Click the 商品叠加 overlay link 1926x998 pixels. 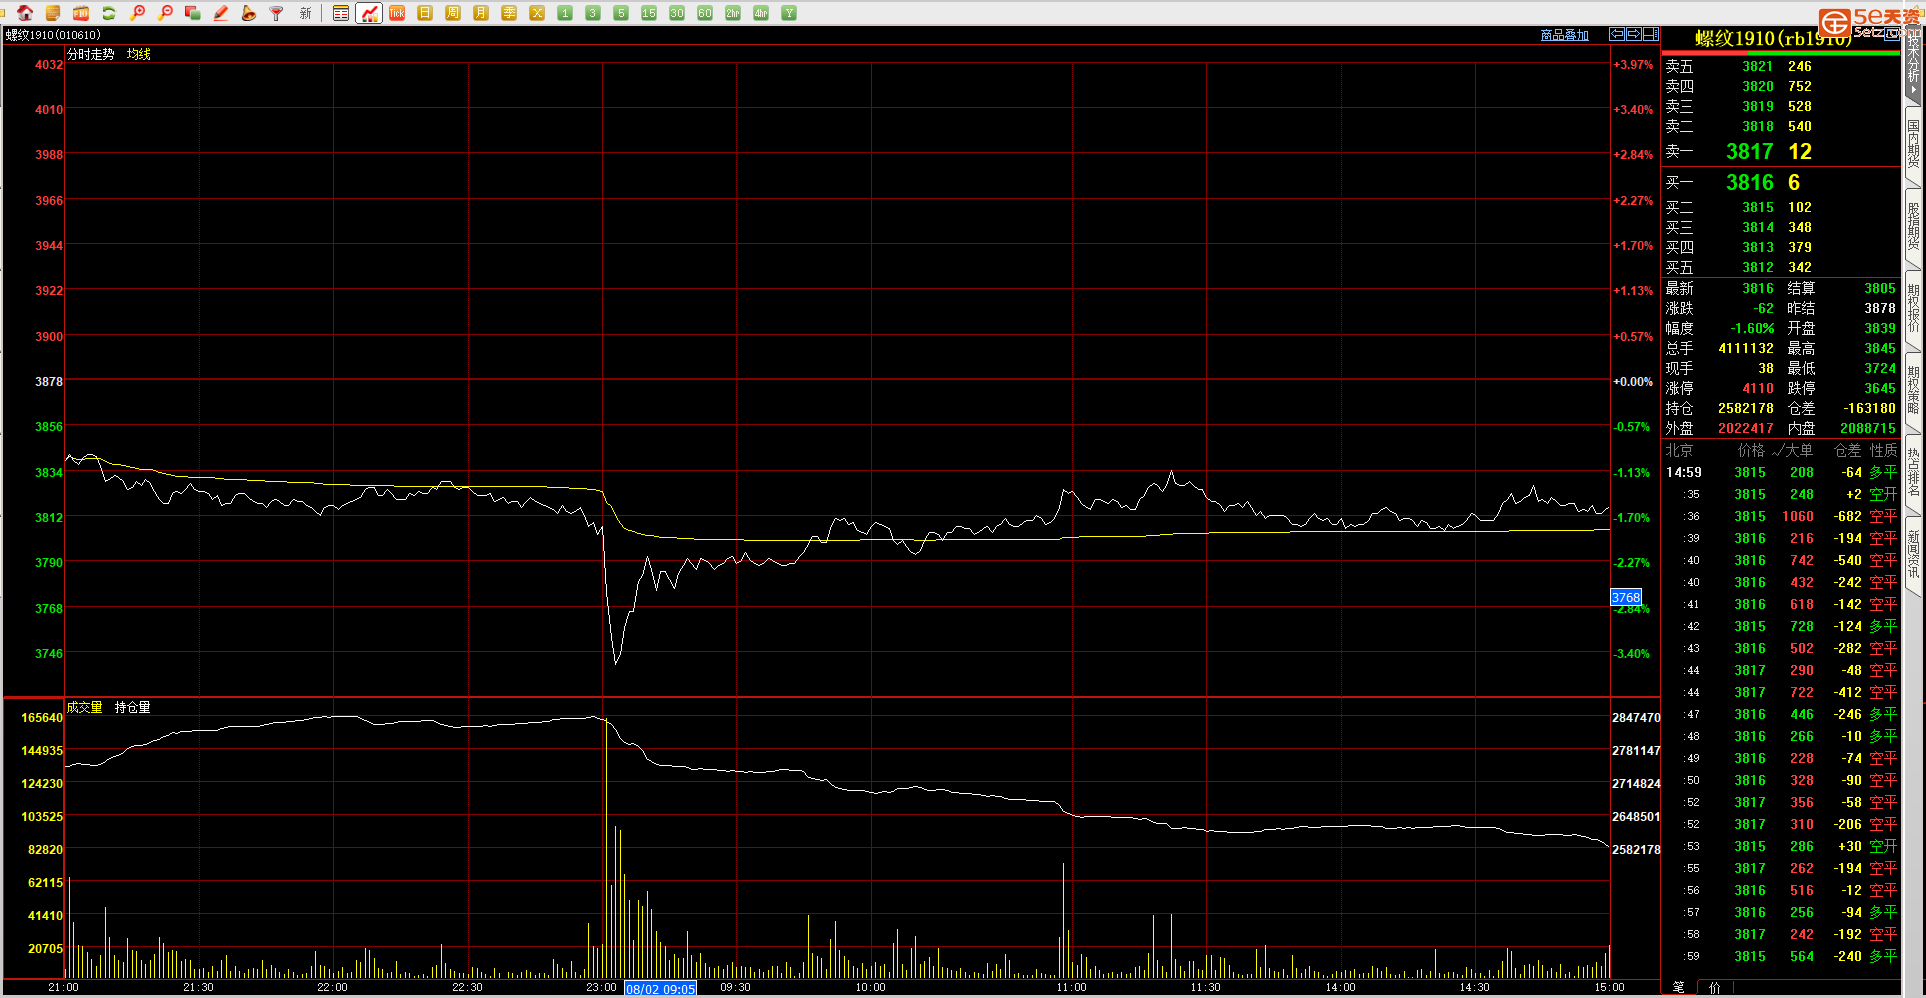pyautogui.click(x=1564, y=35)
